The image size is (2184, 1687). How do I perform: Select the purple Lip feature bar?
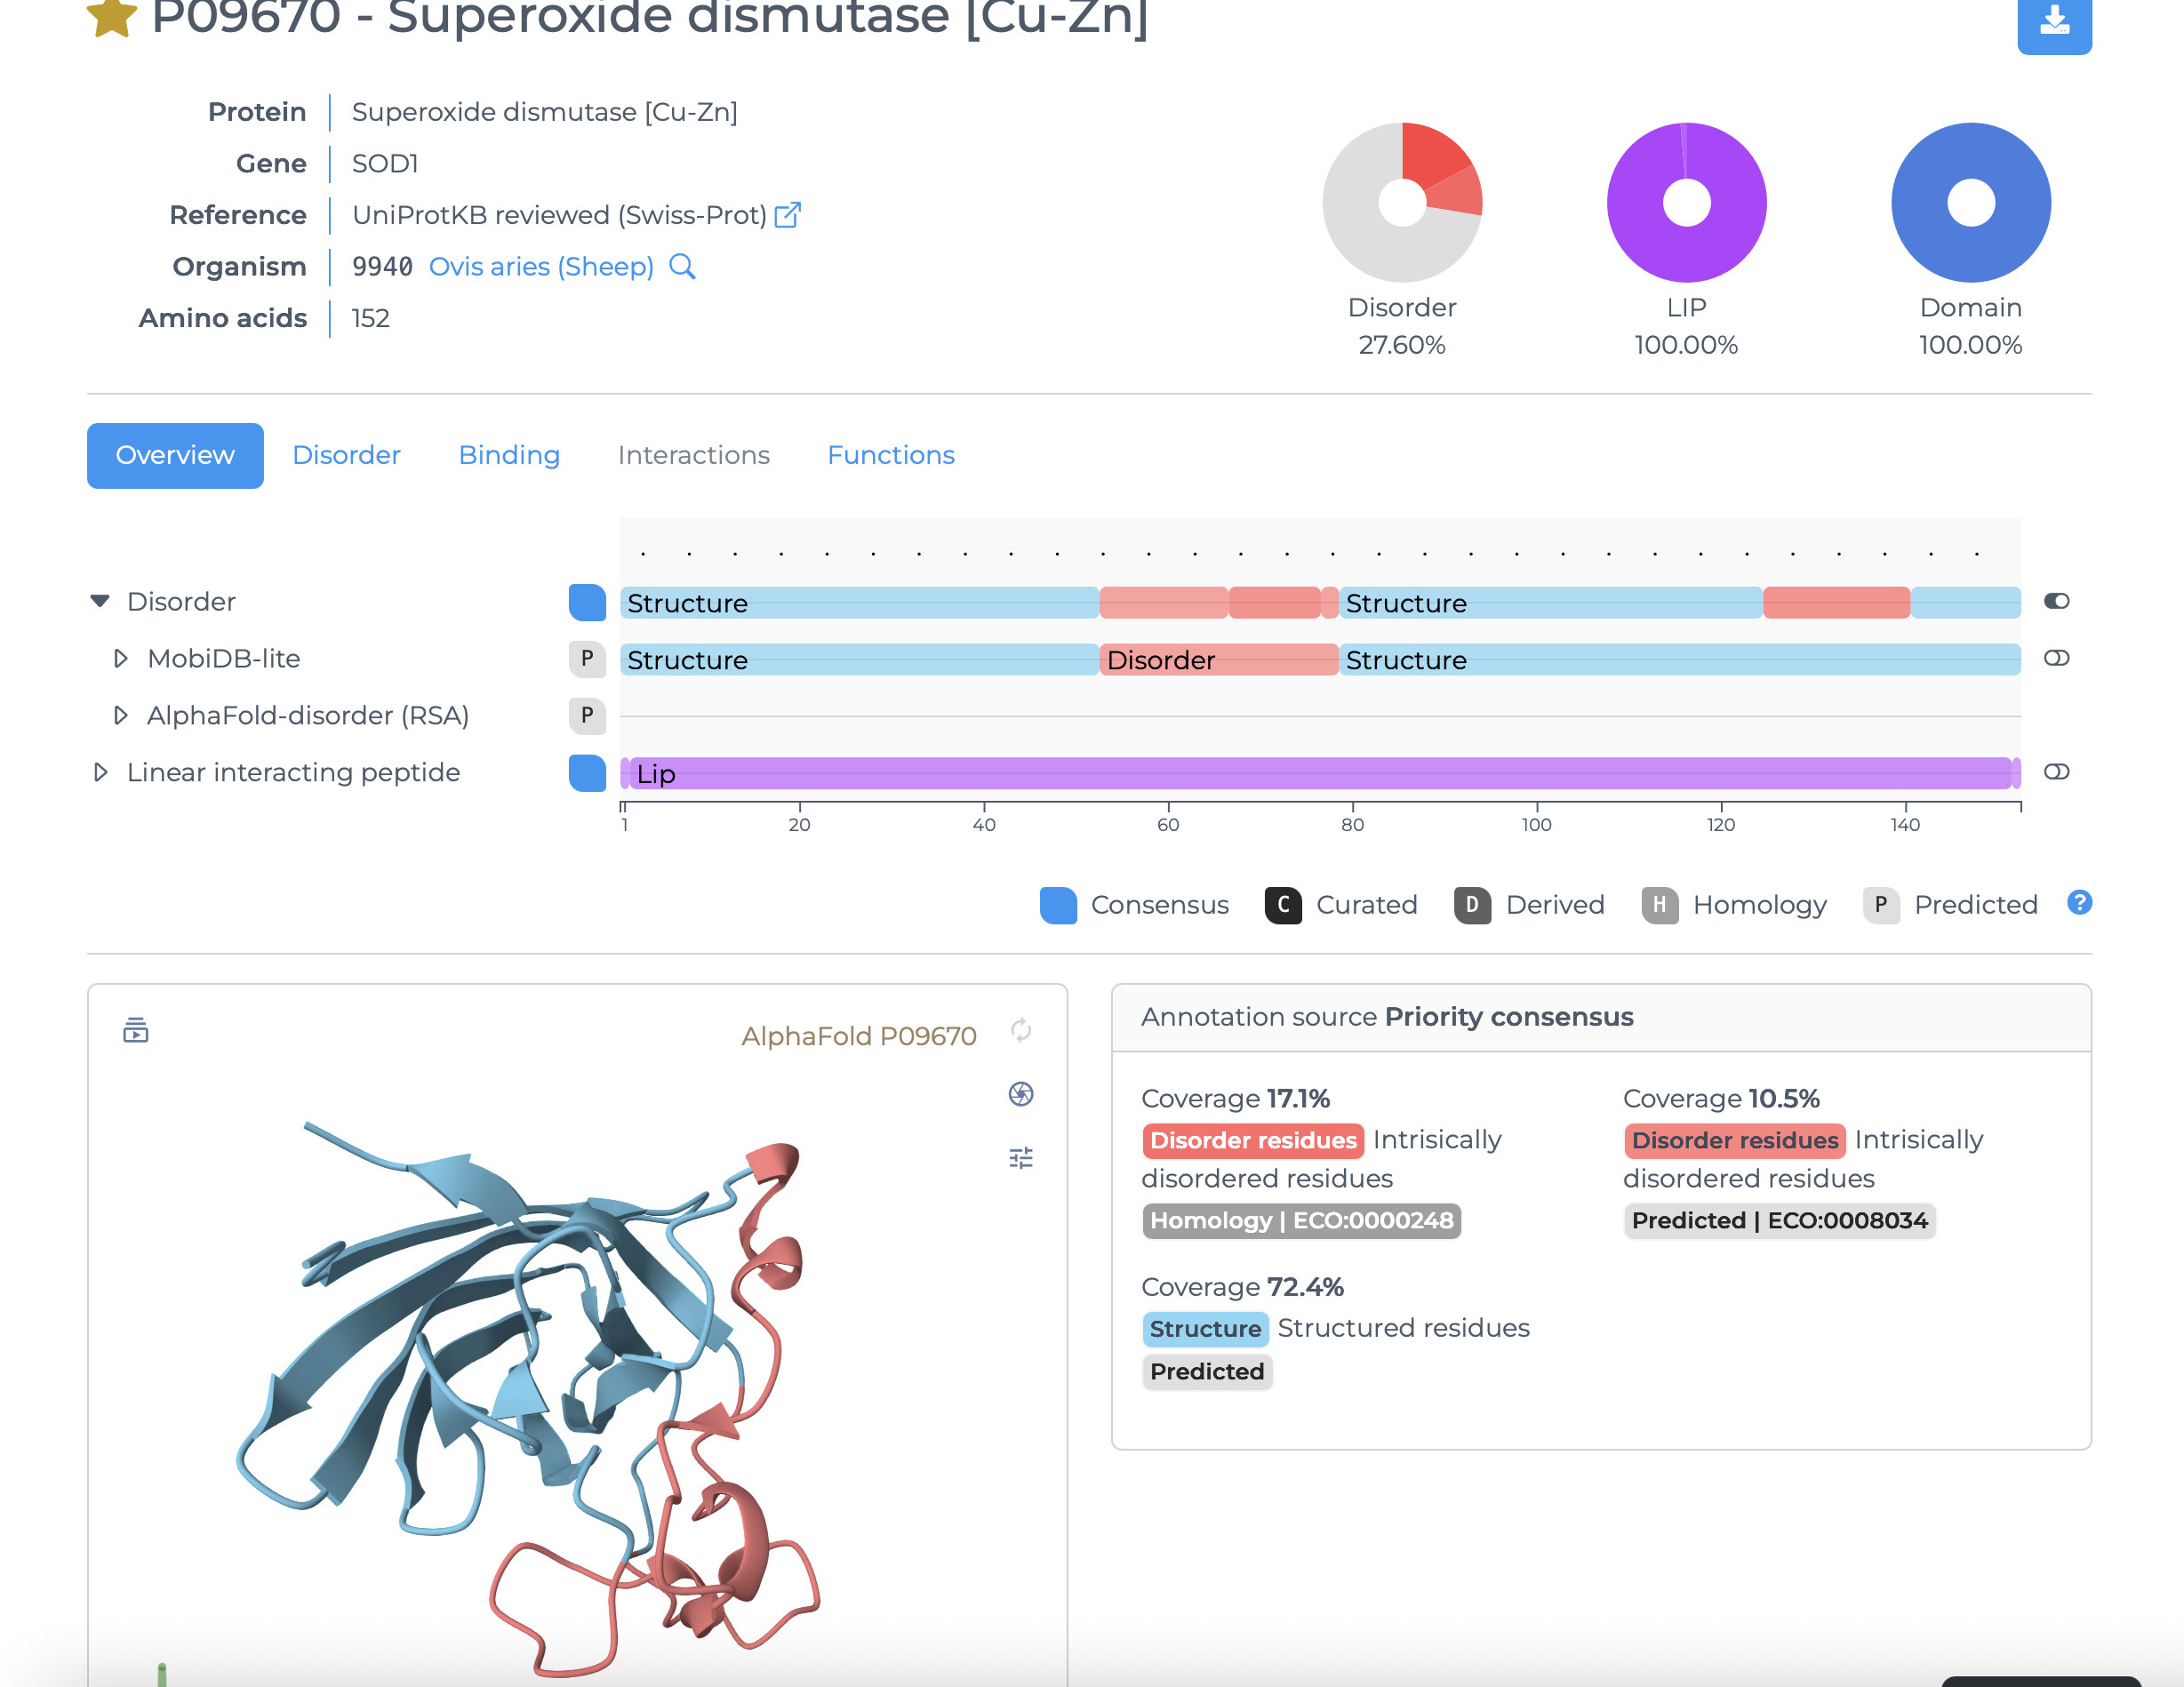(1320, 773)
